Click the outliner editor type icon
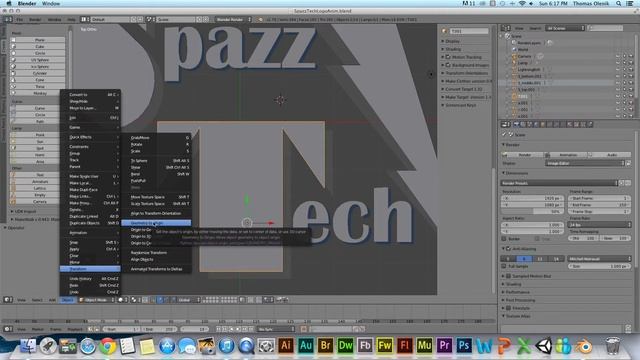The image size is (640, 360). (506, 28)
